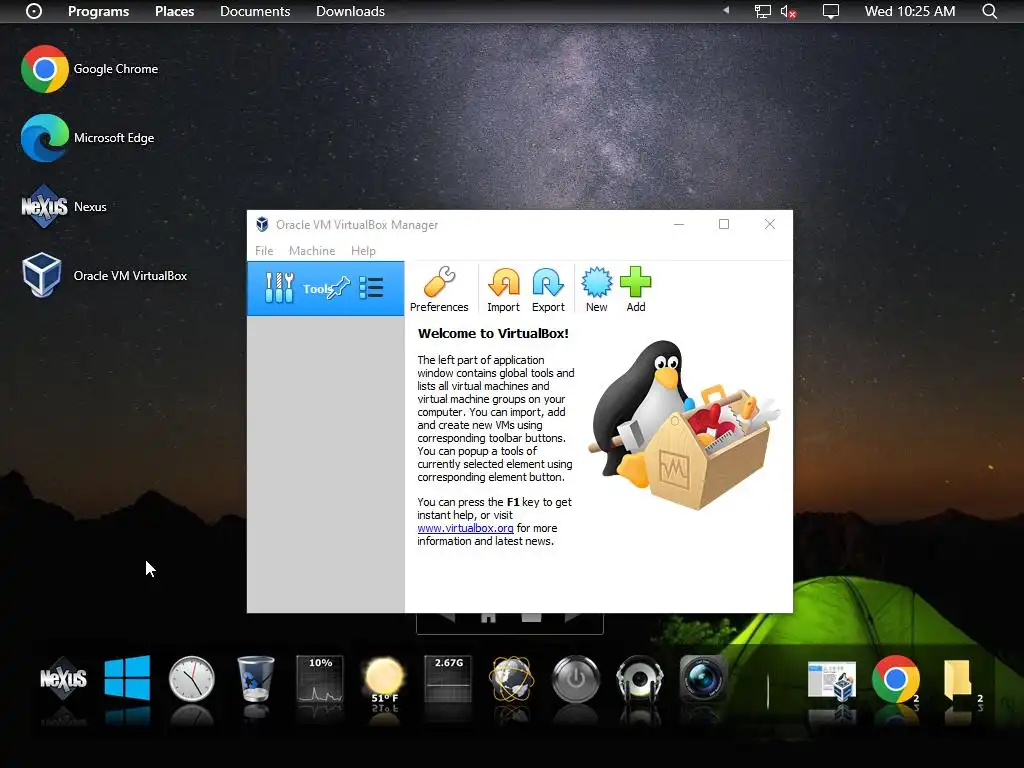
Task: Open the Documents menu in top bar
Action: pos(255,11)
